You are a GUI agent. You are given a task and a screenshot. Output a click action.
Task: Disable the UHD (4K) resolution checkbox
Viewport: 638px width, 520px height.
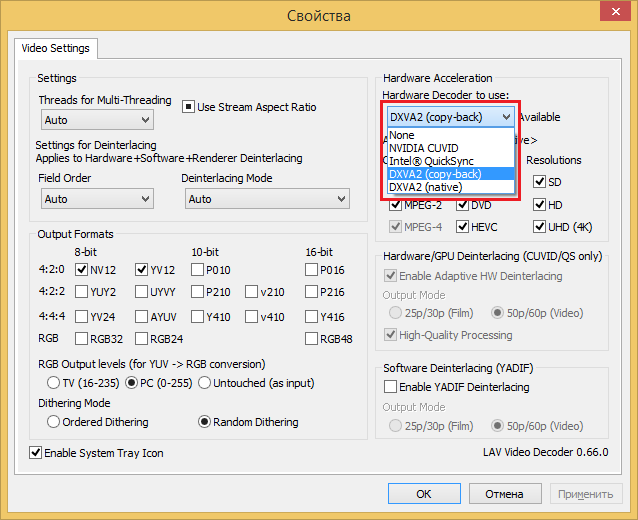(x=540, y=227)
